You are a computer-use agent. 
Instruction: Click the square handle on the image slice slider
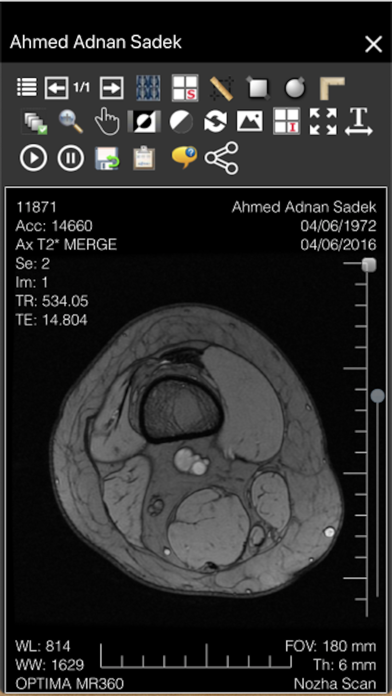coord(368,265)
